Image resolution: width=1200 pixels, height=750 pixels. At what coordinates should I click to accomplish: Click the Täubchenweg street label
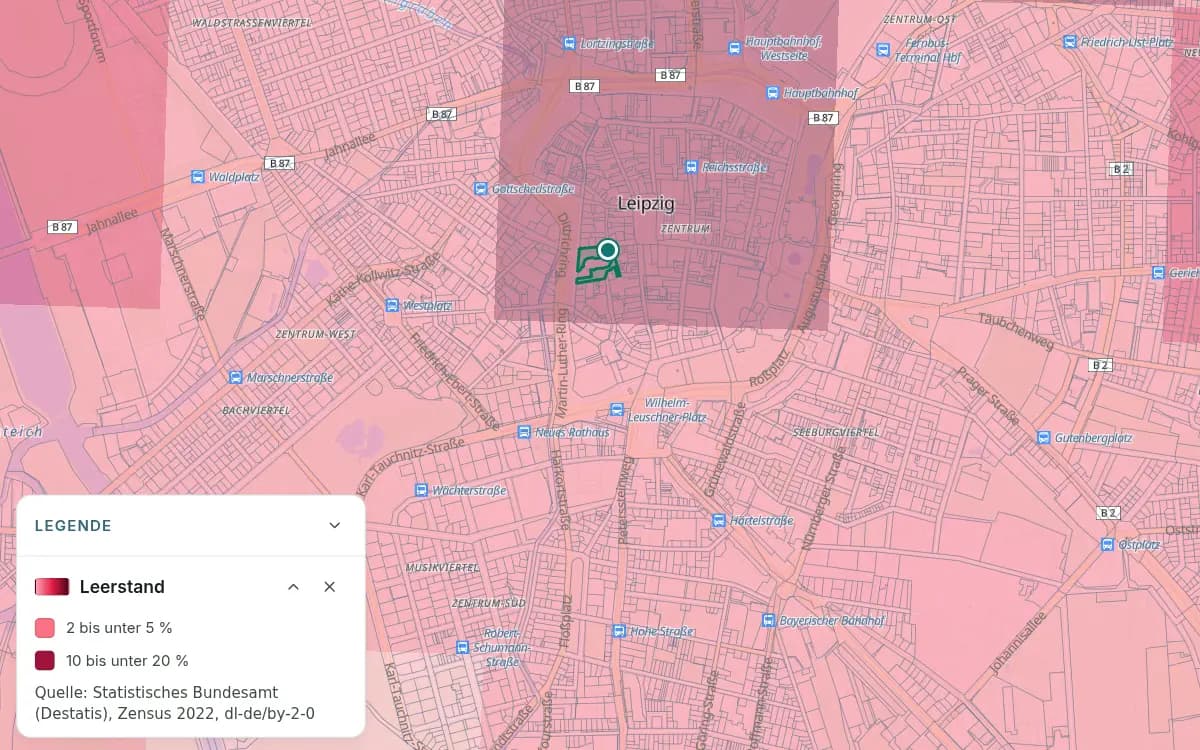tap(1016, 334)
